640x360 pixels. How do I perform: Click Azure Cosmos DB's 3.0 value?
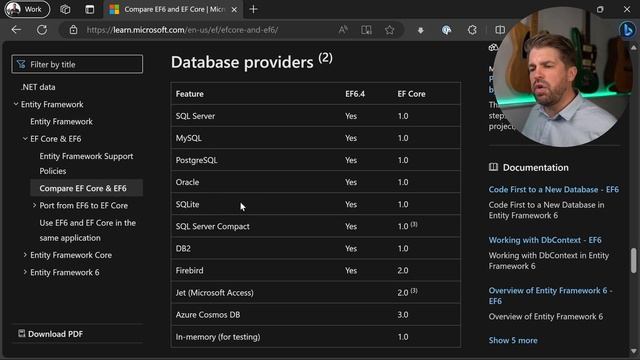[403, 315]
